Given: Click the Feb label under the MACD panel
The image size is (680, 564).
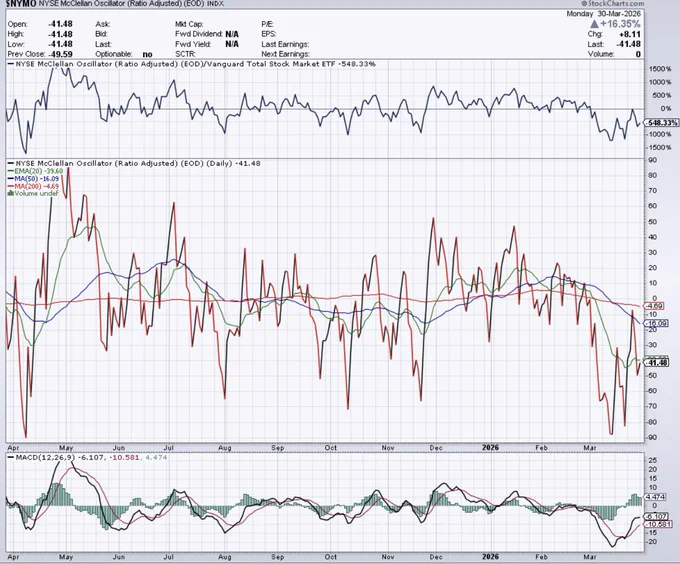Looking at the screenshot, I should [541, 557].
